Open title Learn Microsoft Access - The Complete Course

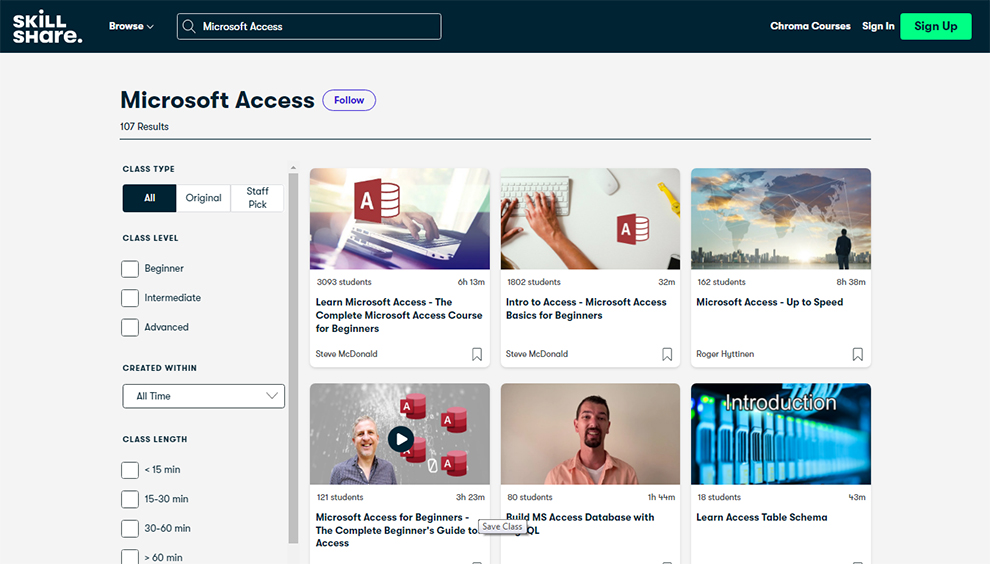pos(399,315)
